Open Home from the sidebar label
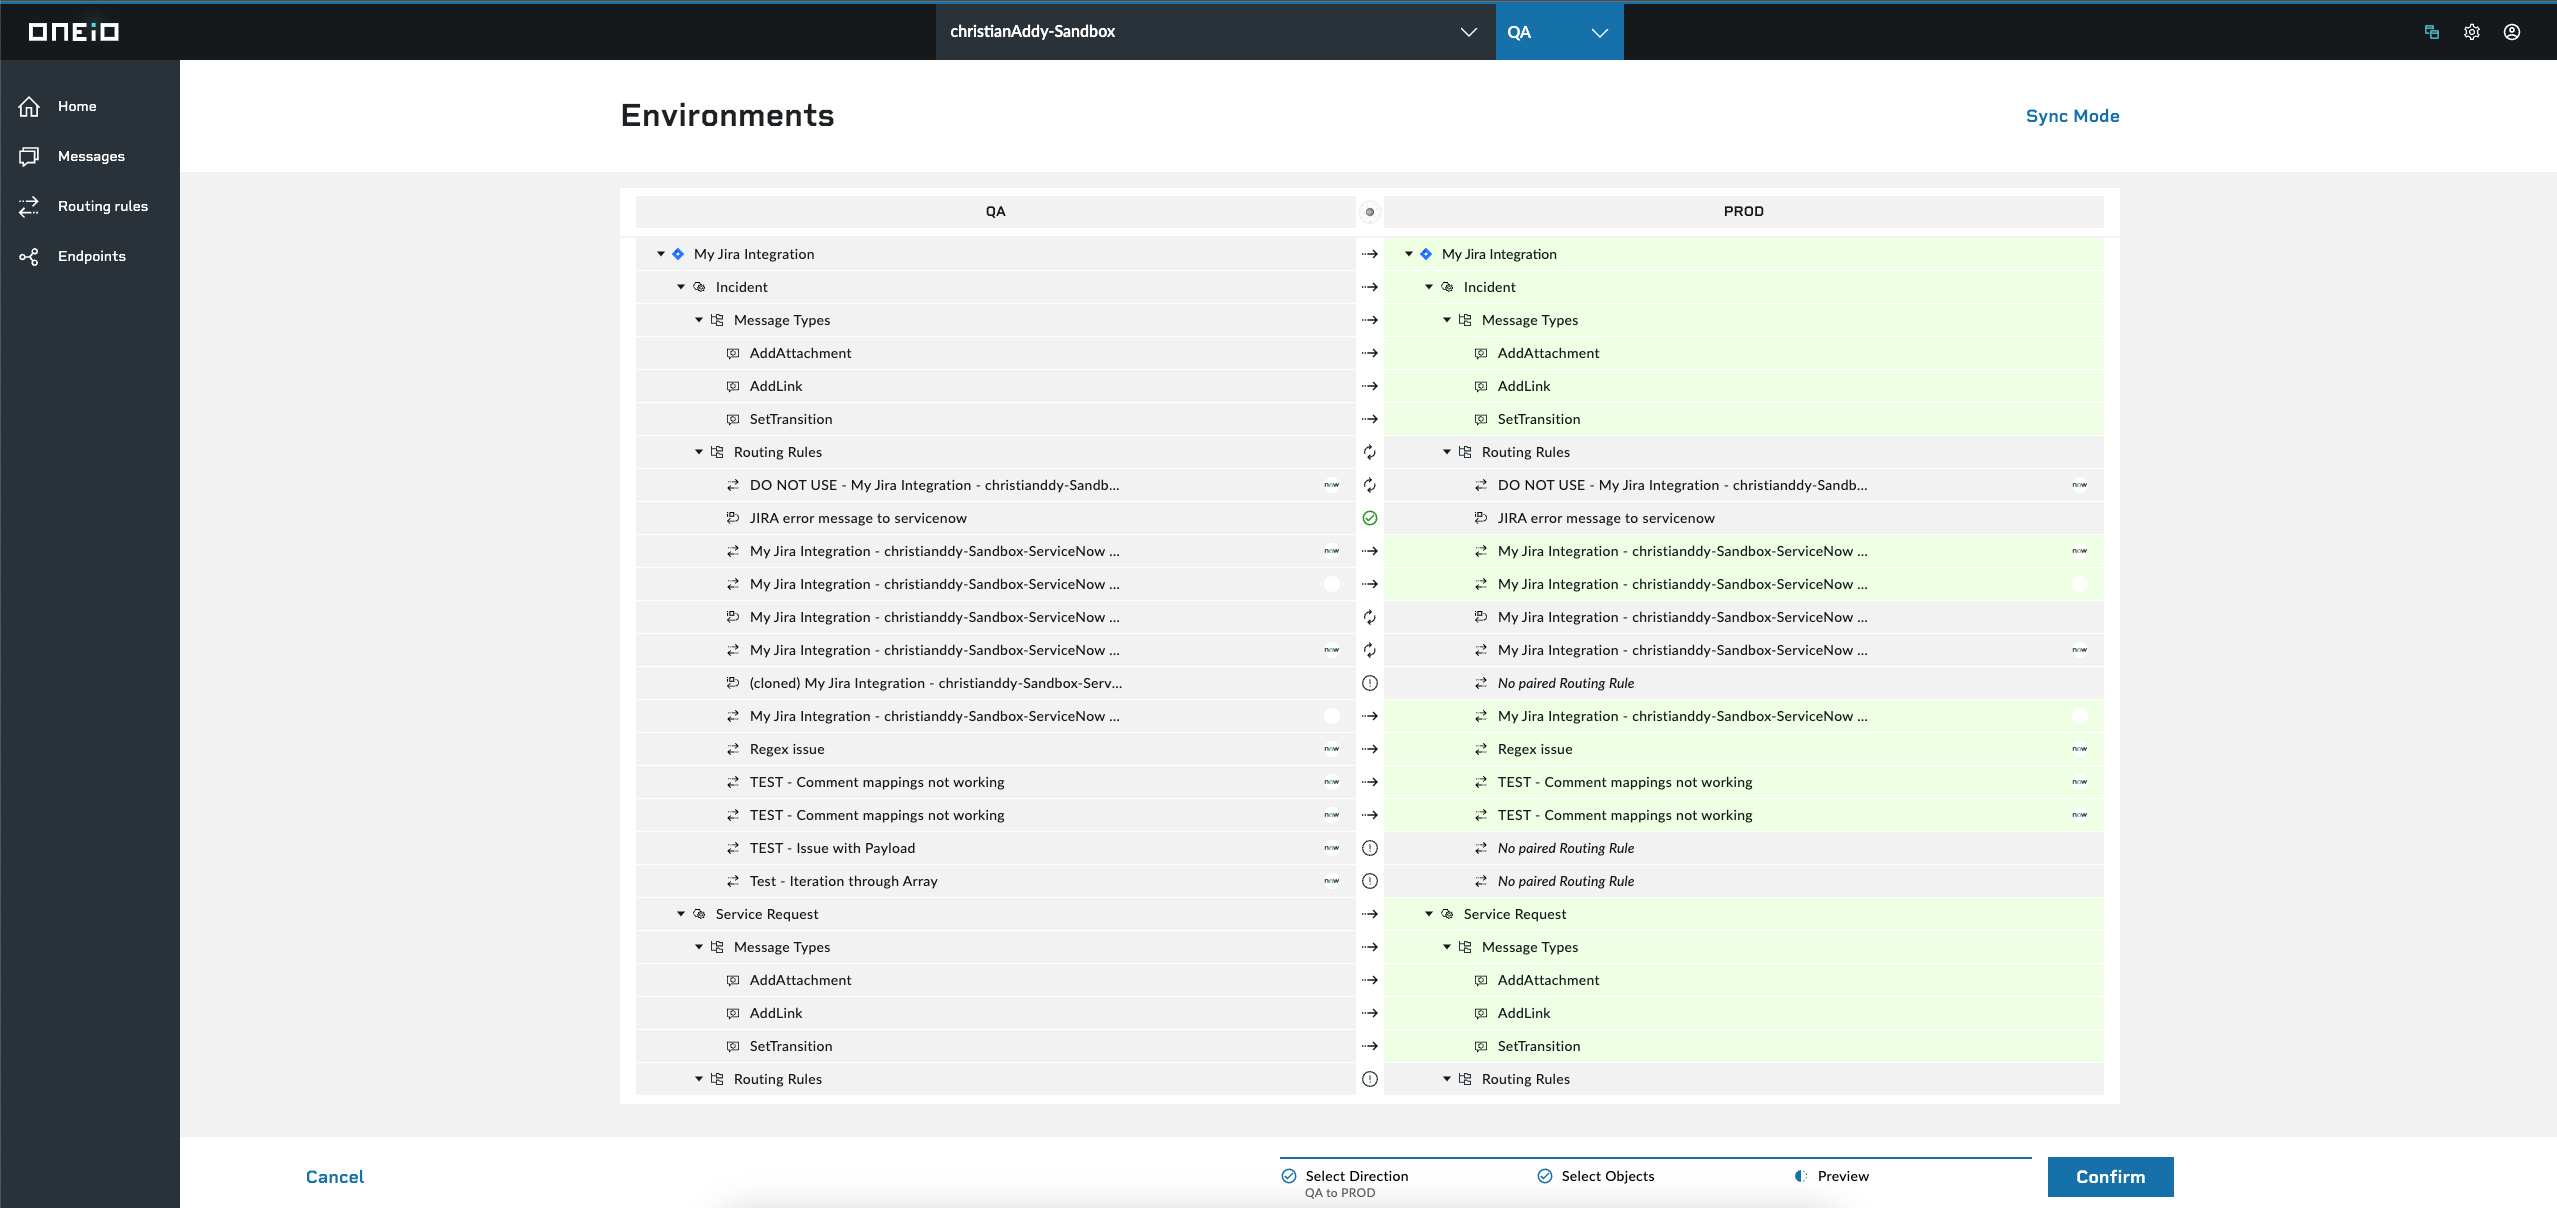Image resolution: width=2557 pixels, height=1208 pixels. tap(77, 106)
